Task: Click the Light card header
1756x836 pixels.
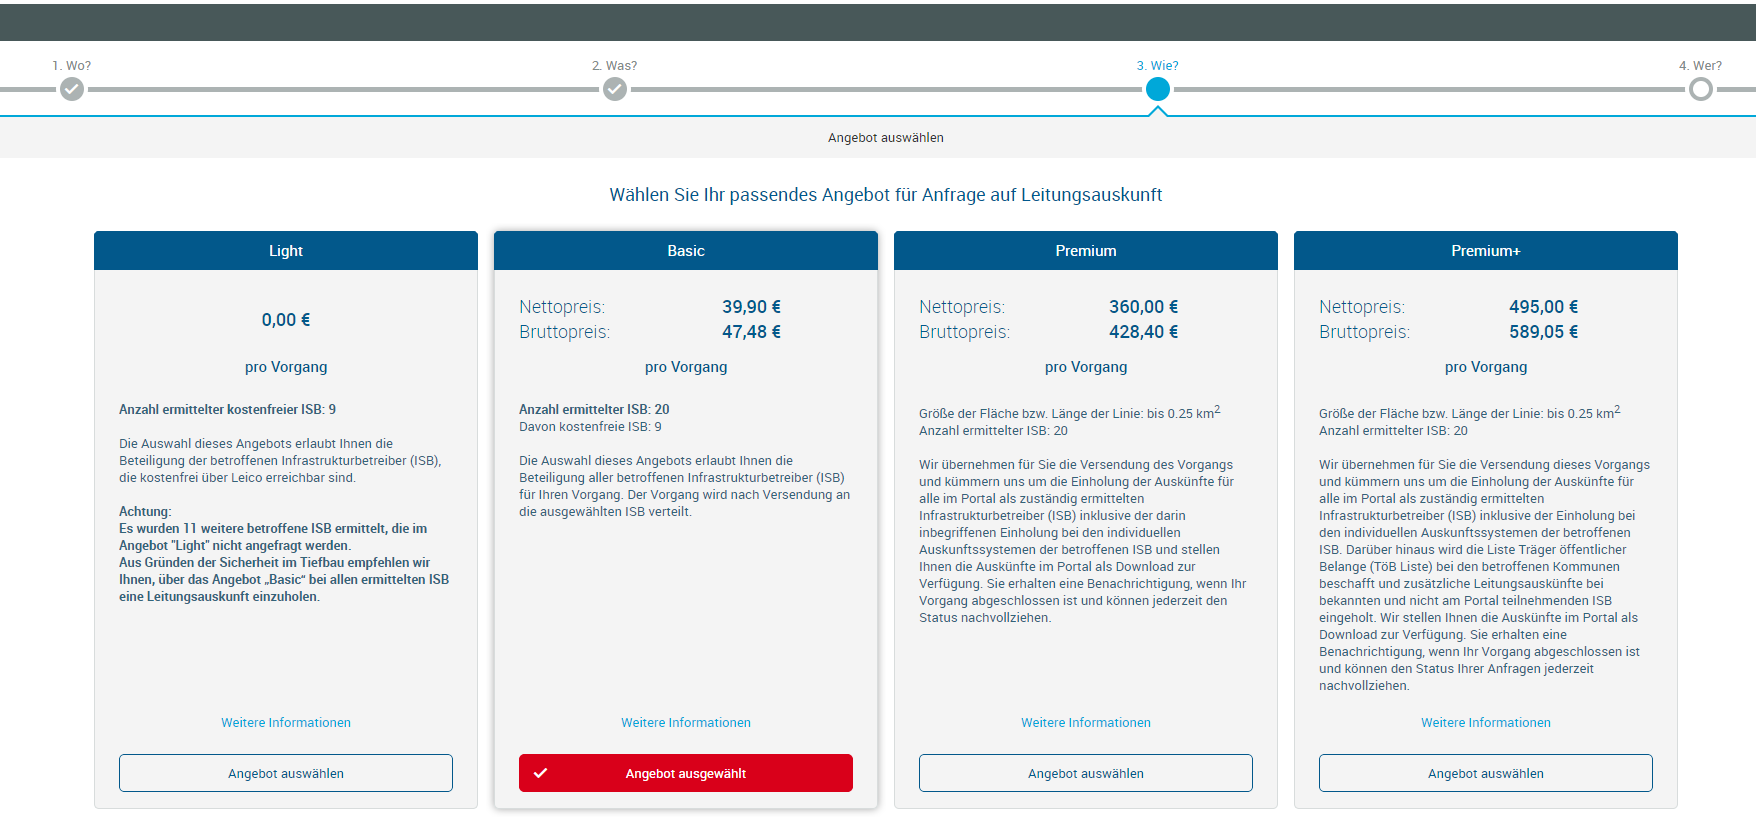Action: (286, 251)
